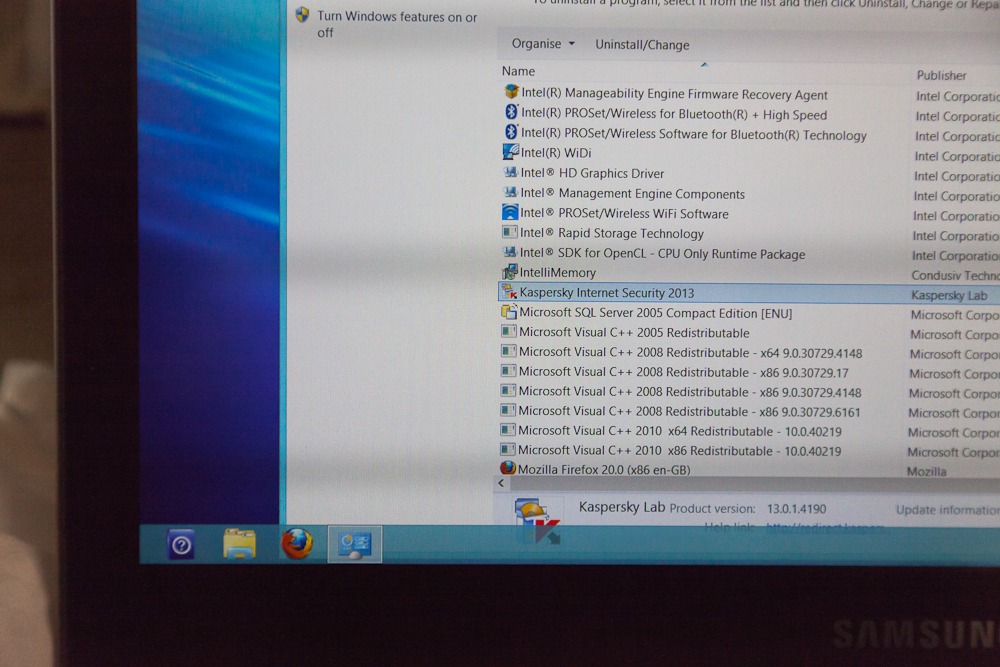This screenshot has height=667, width=1000.
Task: Click the Mozilla publisher cell
Action: tap(927, 471)
